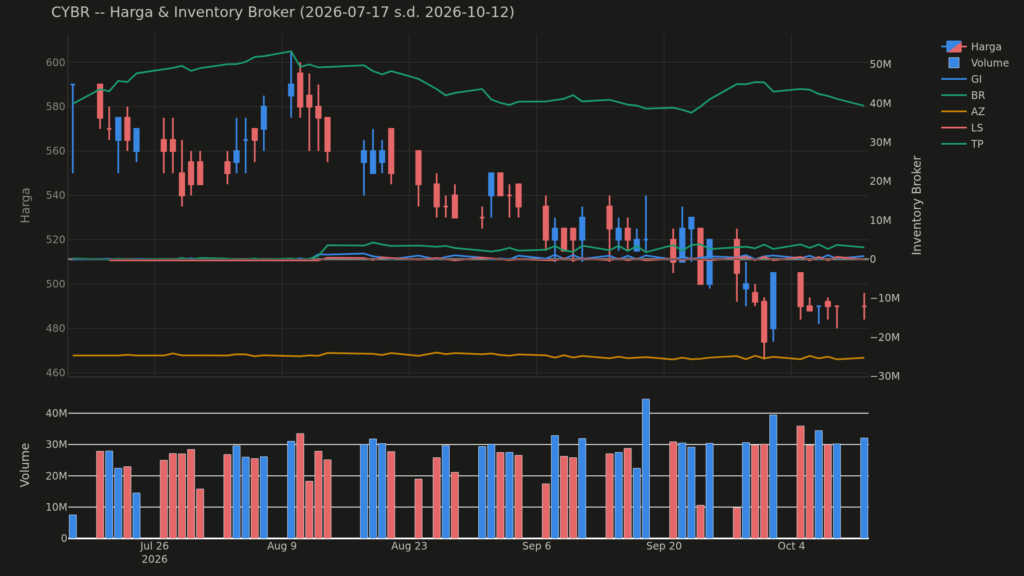The image size is (1024, 576).
Task: Click the −30M inventory tick label
Action: click(884, 376)
